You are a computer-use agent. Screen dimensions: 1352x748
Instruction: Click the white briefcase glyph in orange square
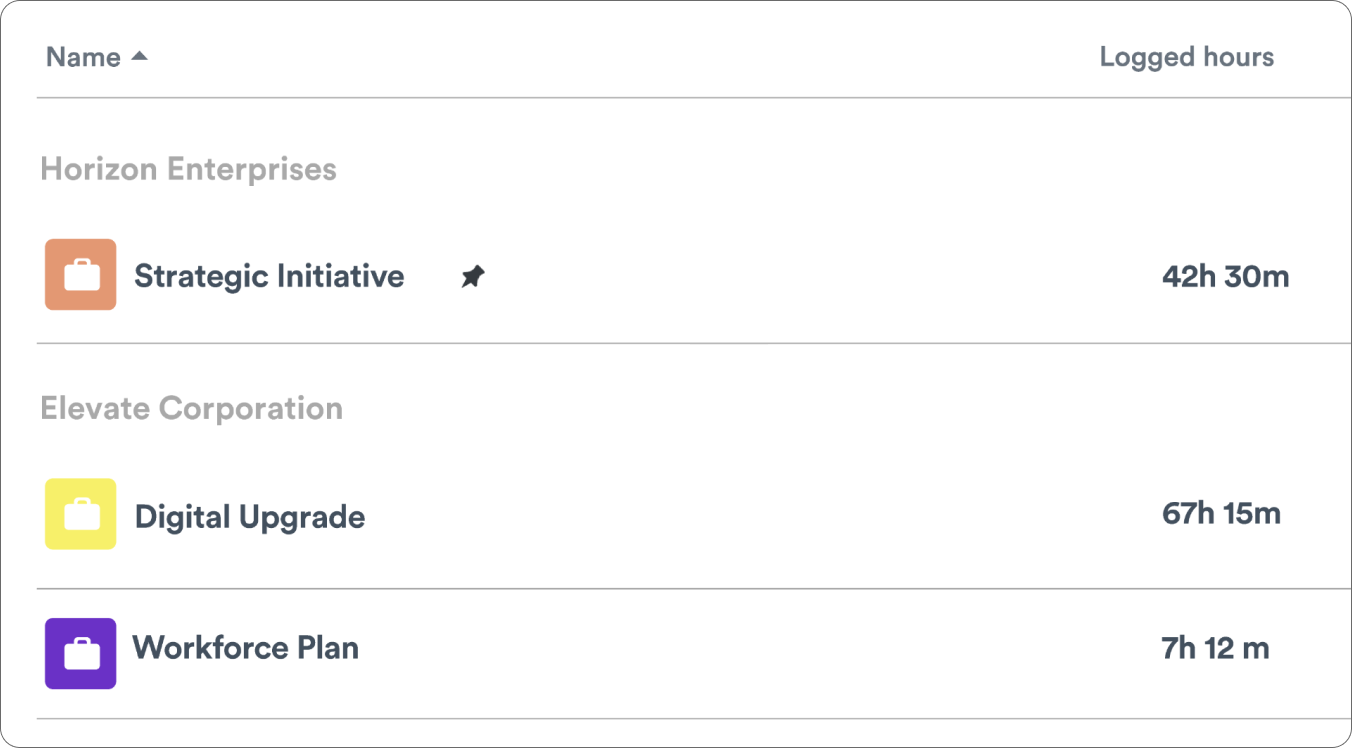[81, 275]
